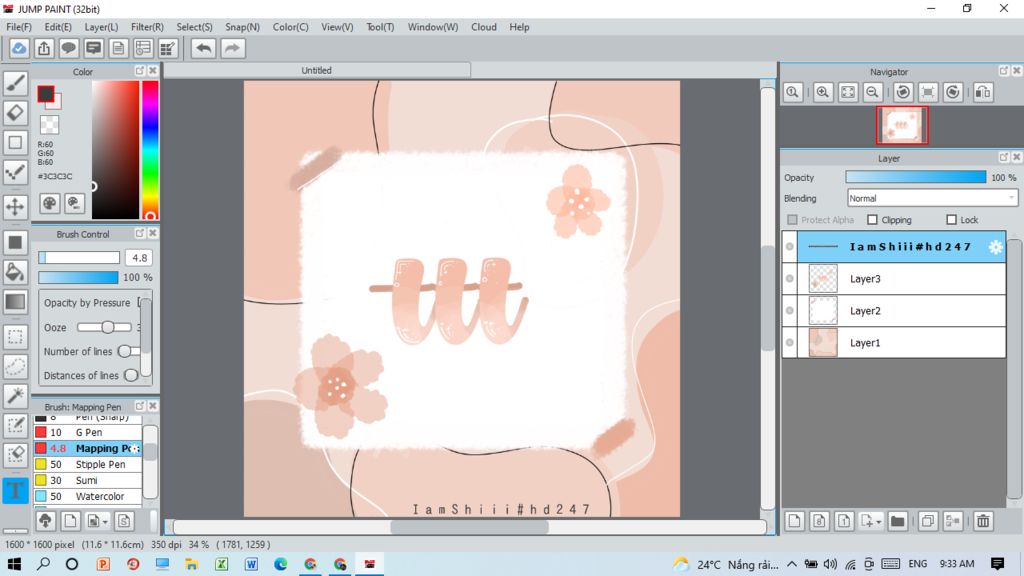The height and width of the screenshot is (576, 1024).
Task: Click the export/share toolbar icon
Action: coord(44,48)
